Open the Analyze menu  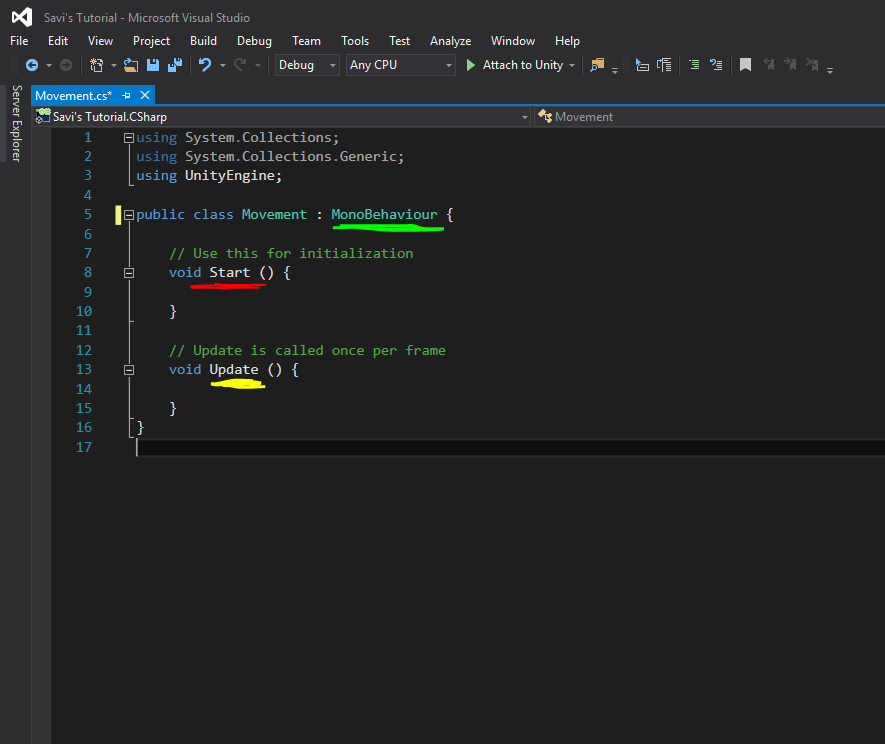click(450, 41)
